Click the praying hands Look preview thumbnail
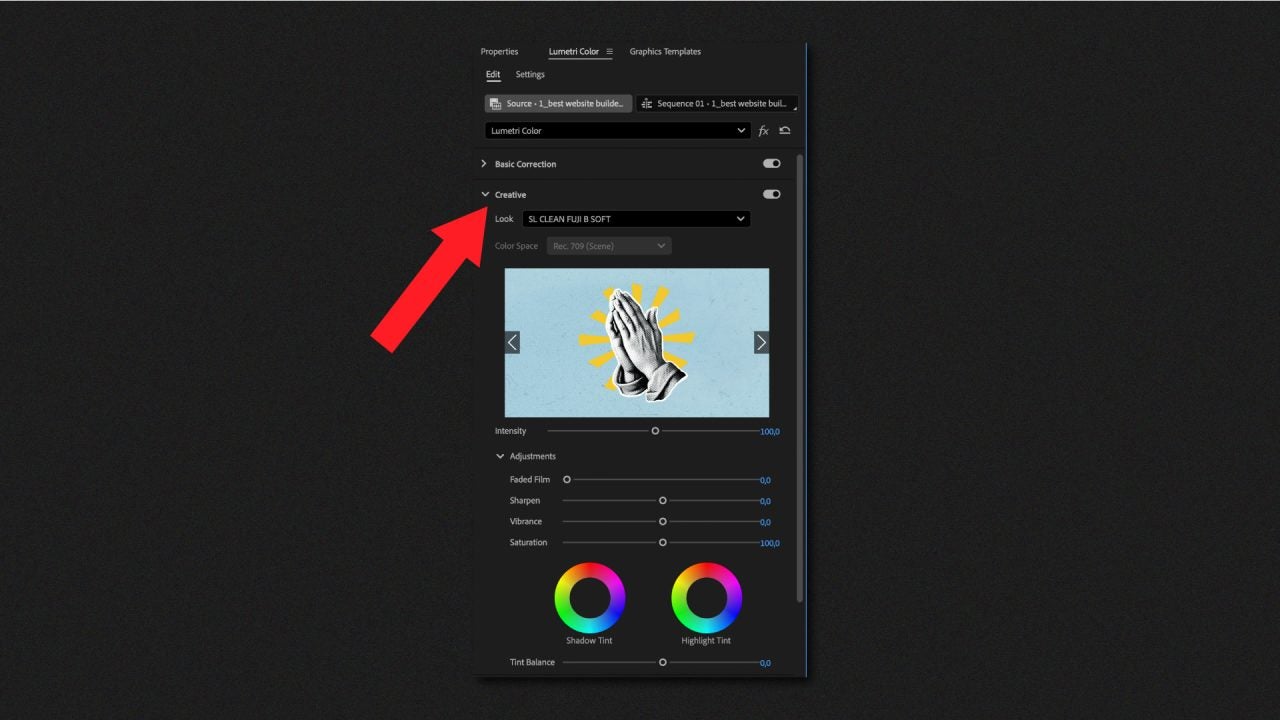The image size is (1280, 720). point(637,342)
